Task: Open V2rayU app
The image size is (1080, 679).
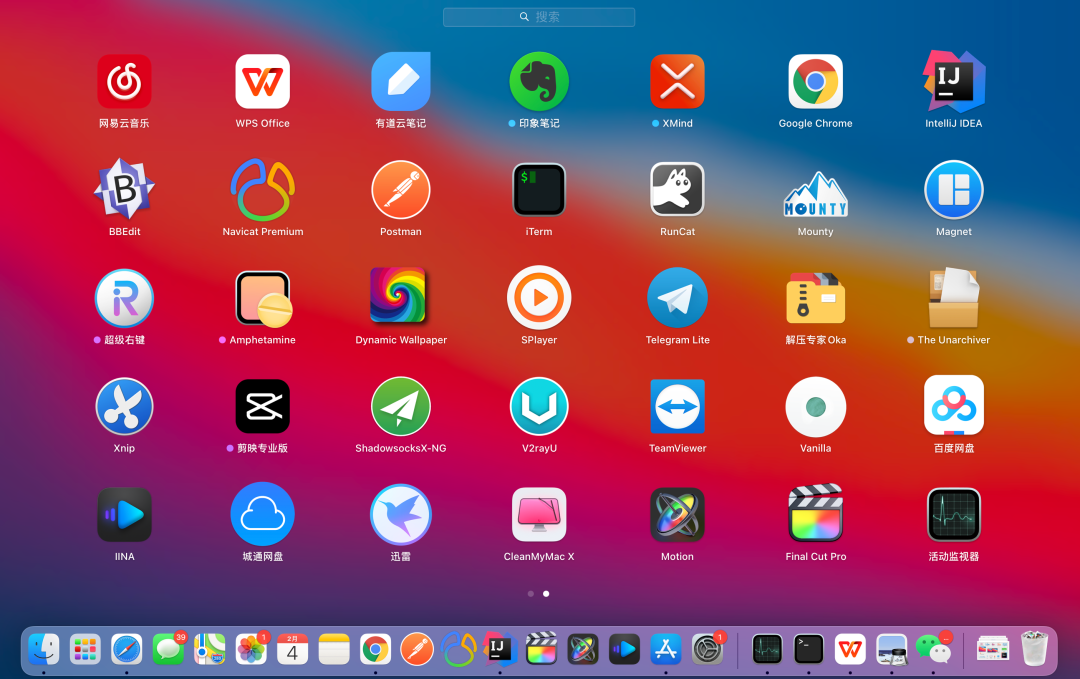Action: (539, 406)
